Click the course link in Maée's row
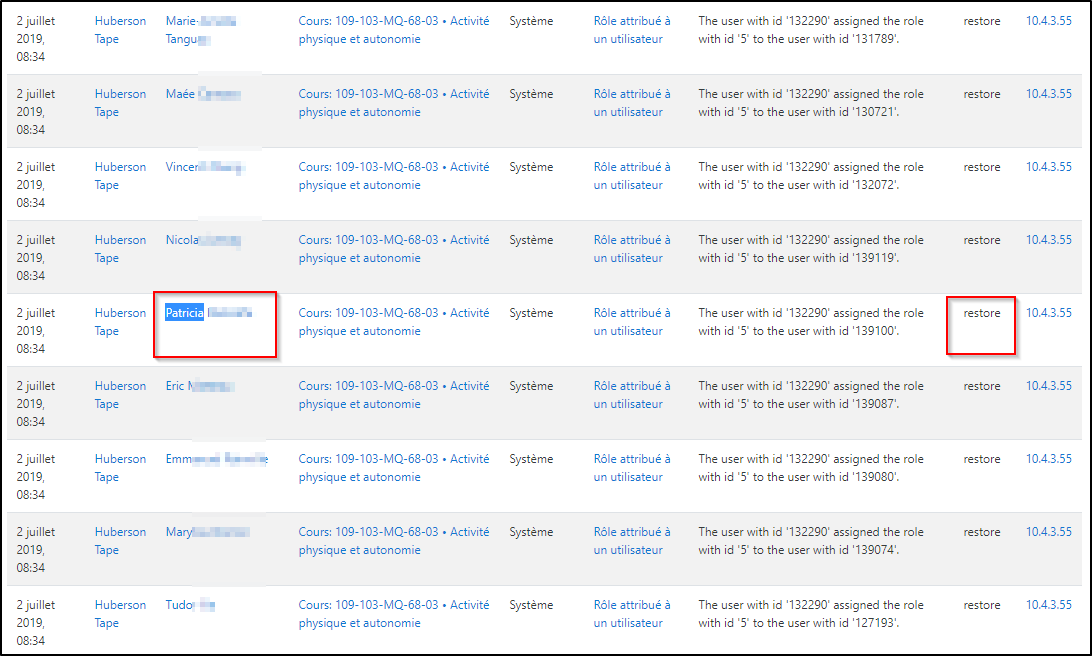Screen dimensions: 1092x656 point(393,103)
